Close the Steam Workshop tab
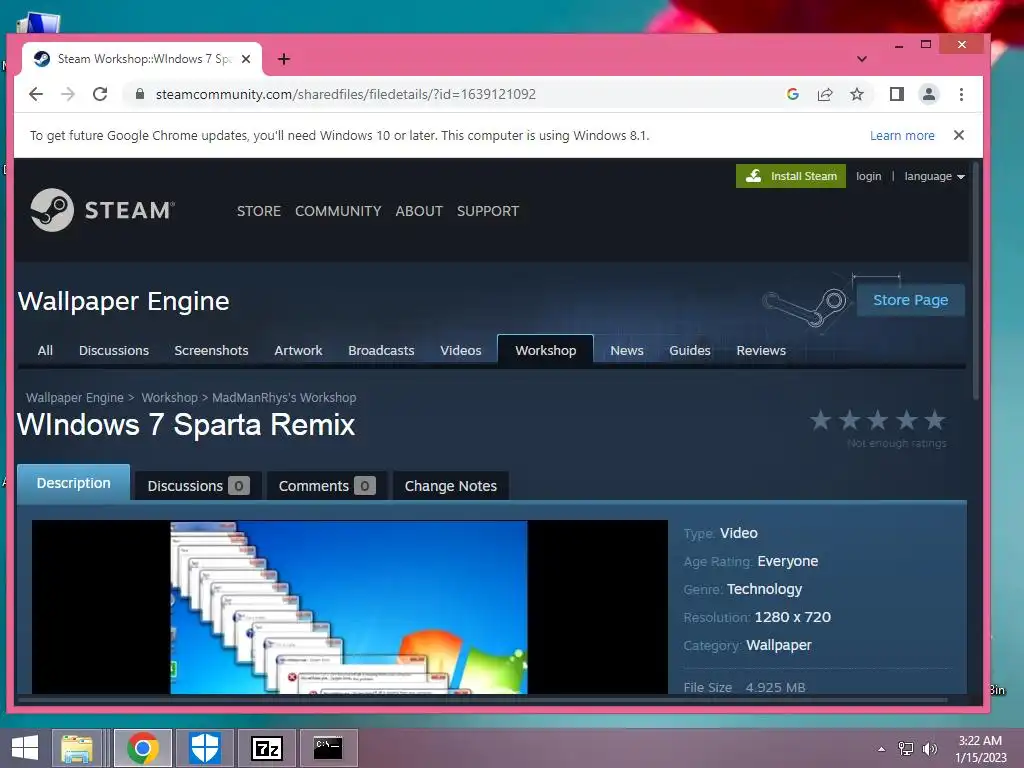 246,59
